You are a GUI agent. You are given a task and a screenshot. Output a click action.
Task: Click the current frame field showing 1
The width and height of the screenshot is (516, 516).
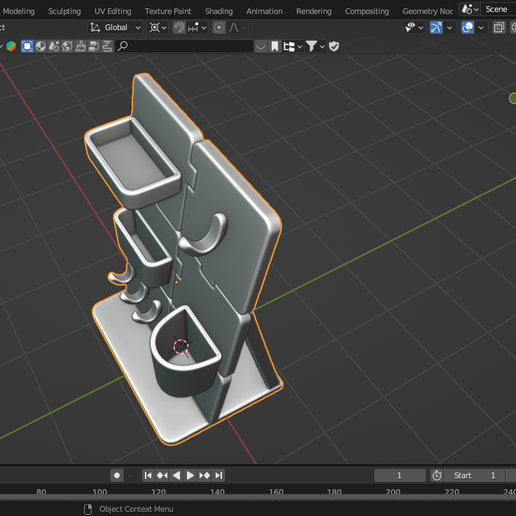point(400,475)
